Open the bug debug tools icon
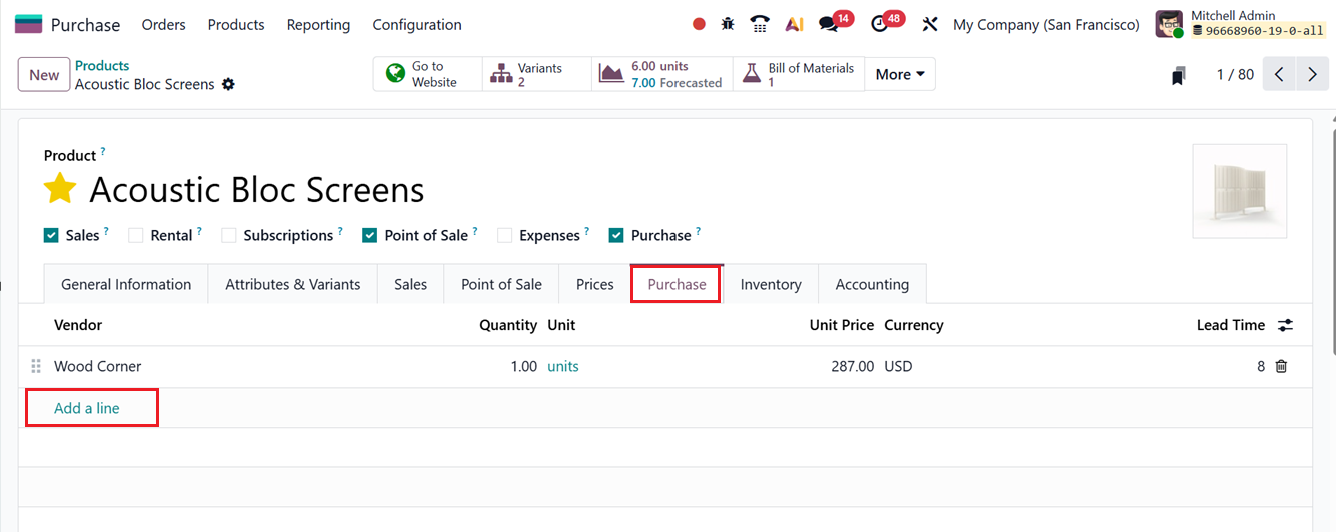This screenshot has width=1336, height=532. [728, 24]
